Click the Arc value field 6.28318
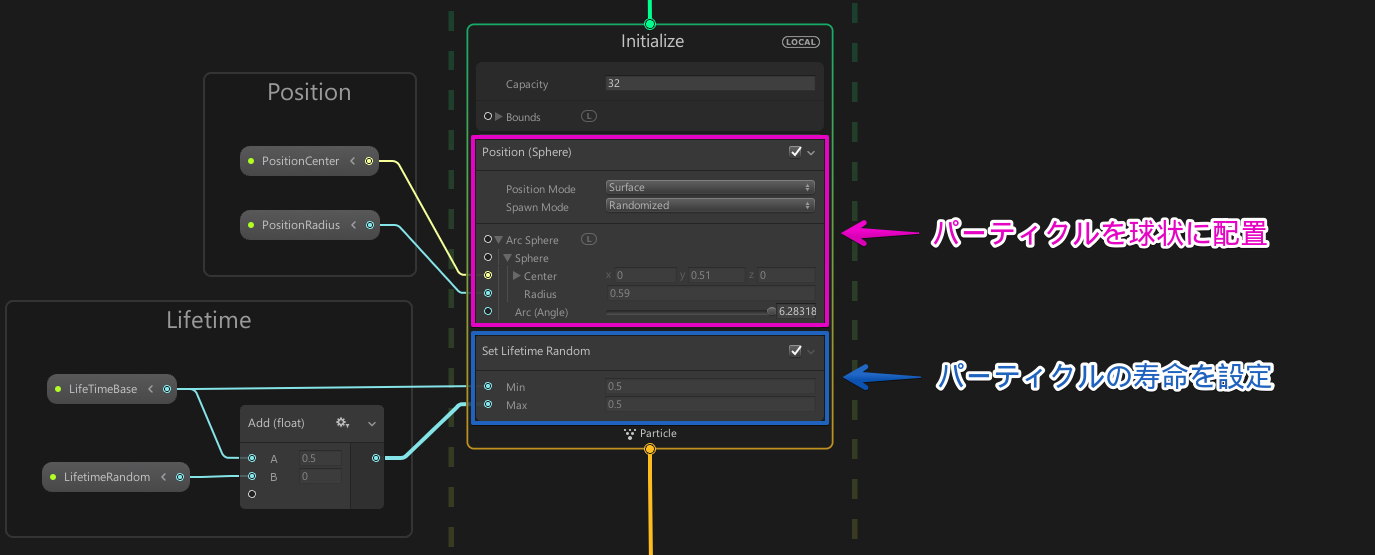The width and height of the screenshot is (1375, 555). click(797, 311)
